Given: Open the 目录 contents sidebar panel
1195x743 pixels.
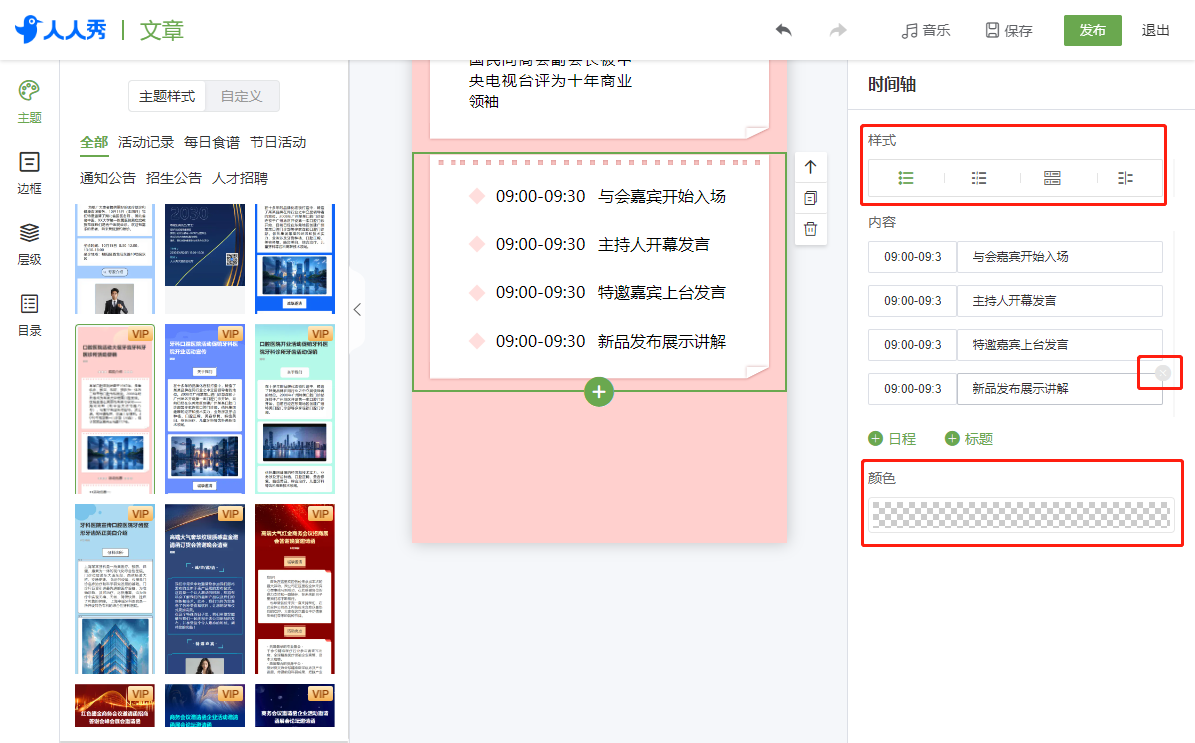Looking at the screenshot, I should coord(29,315).
